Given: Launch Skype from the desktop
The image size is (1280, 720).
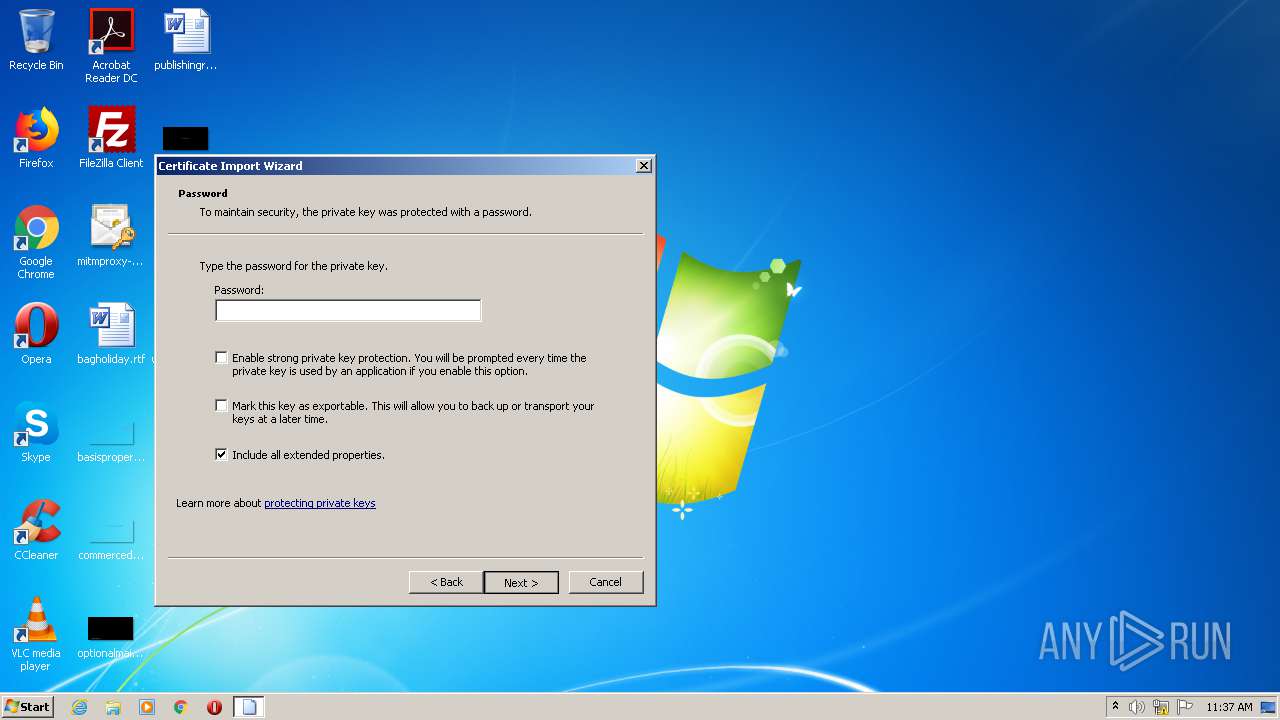Looking at the screenshot, I should point(36,432).
